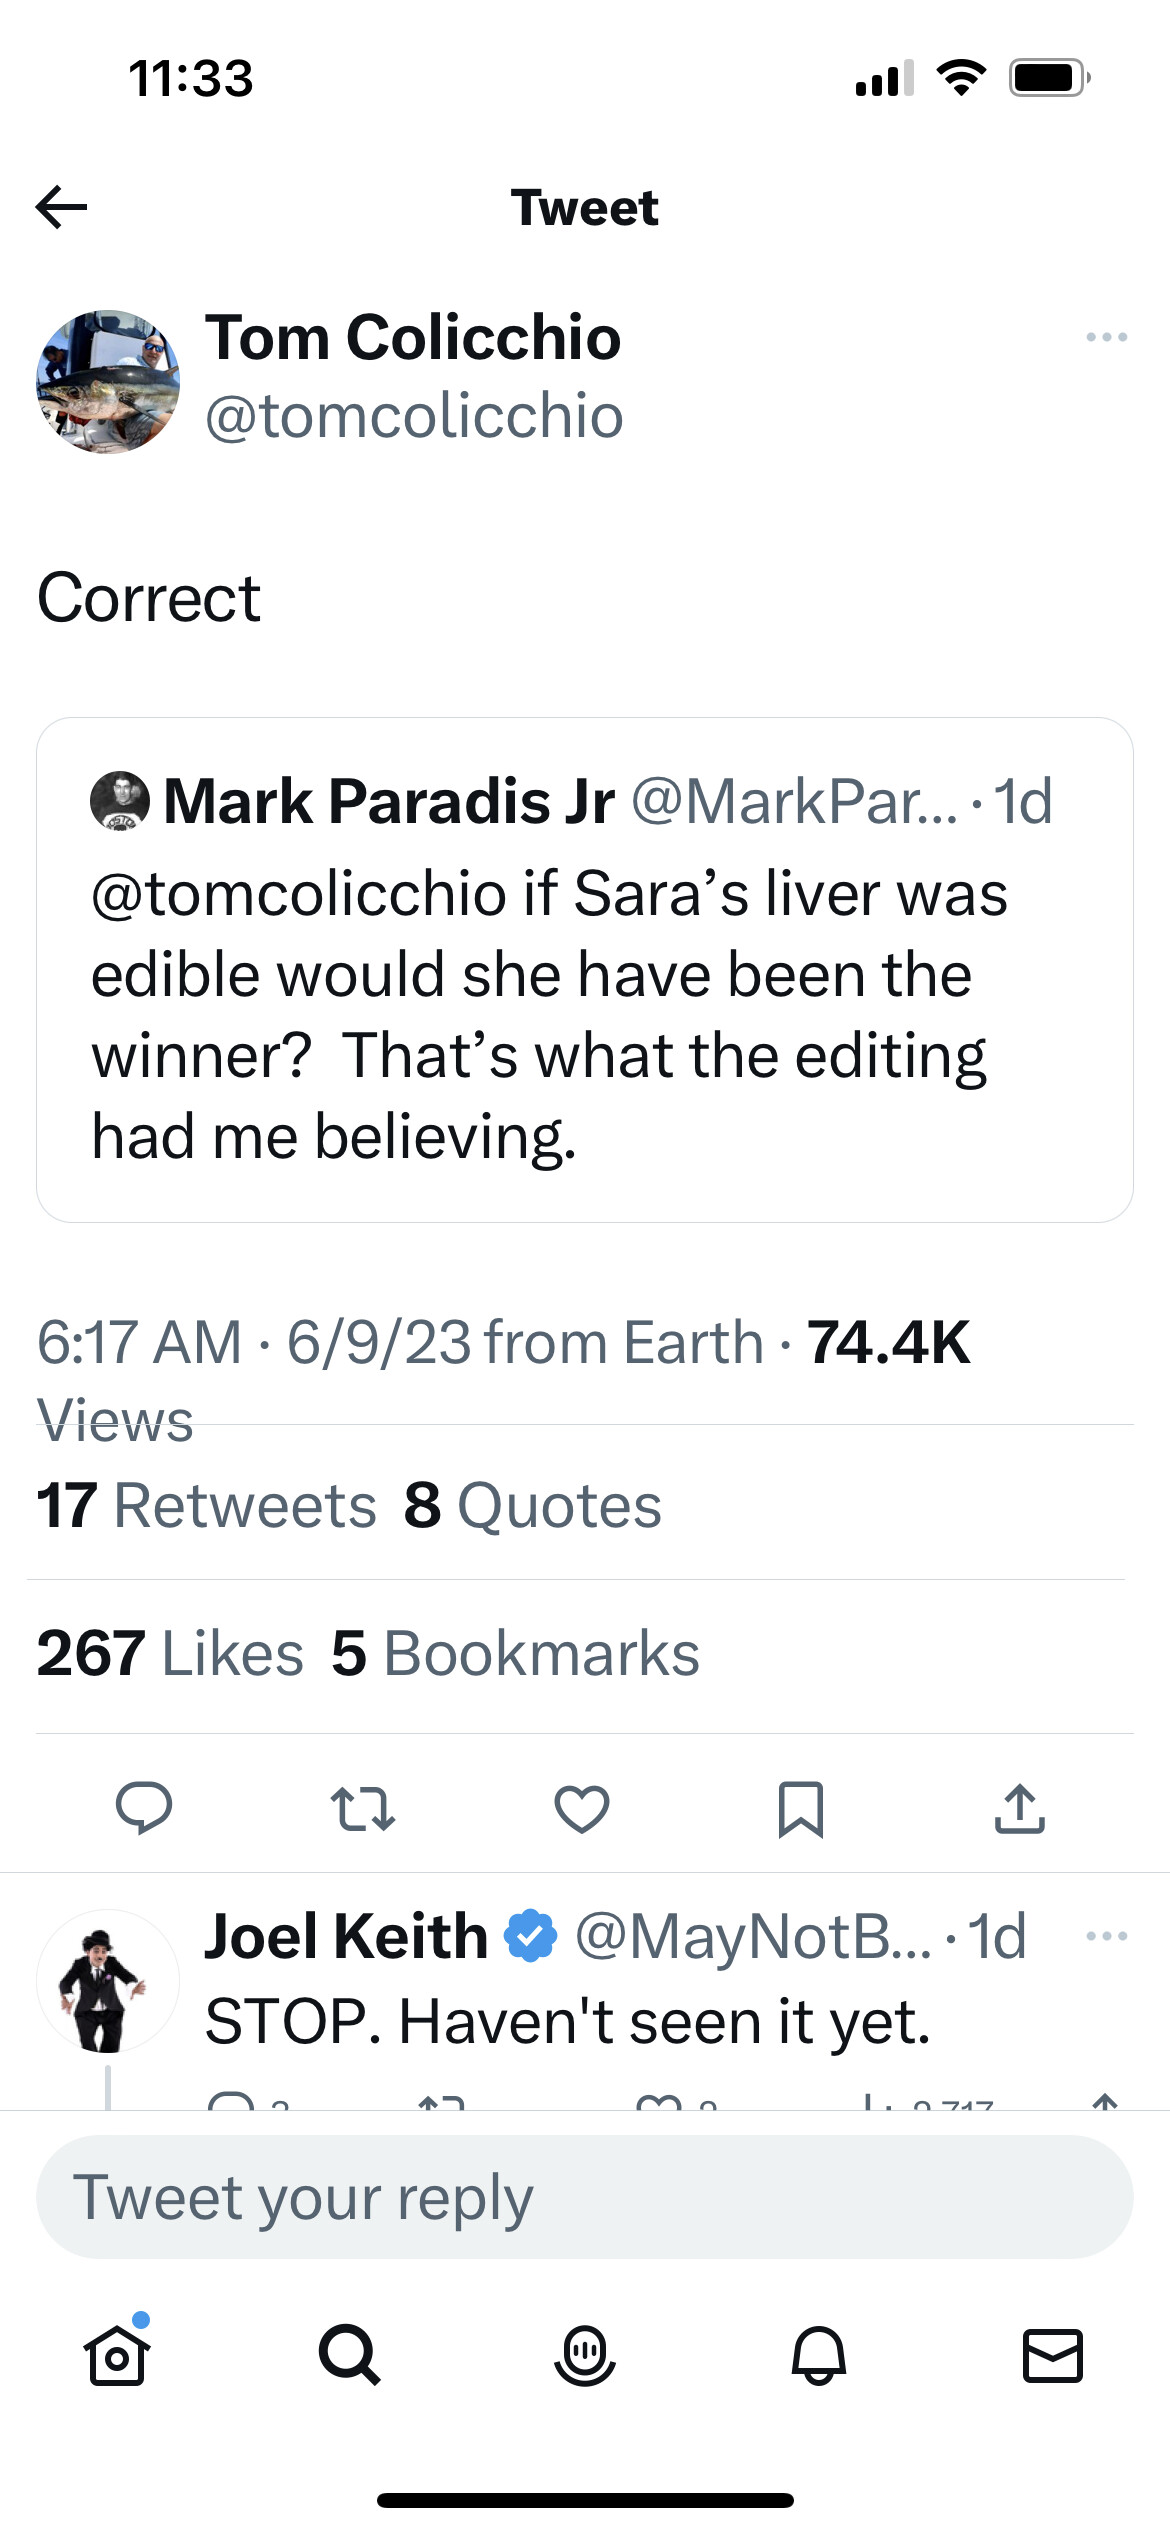
Task: Open the Spaces microphone icon
Action: 585,2355
